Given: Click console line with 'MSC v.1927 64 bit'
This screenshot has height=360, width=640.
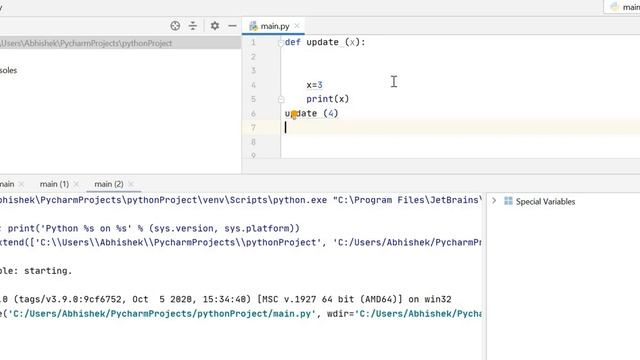Looking at the screenshot, I should (x=226, y=300).
